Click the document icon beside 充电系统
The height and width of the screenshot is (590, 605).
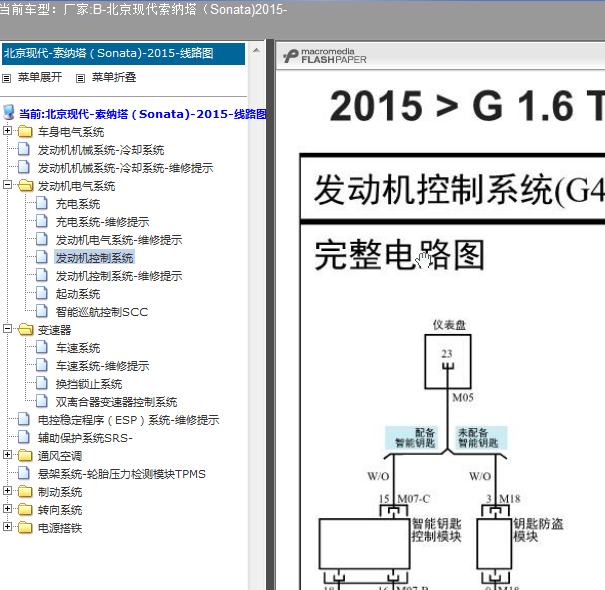click(x=42, y=203)
